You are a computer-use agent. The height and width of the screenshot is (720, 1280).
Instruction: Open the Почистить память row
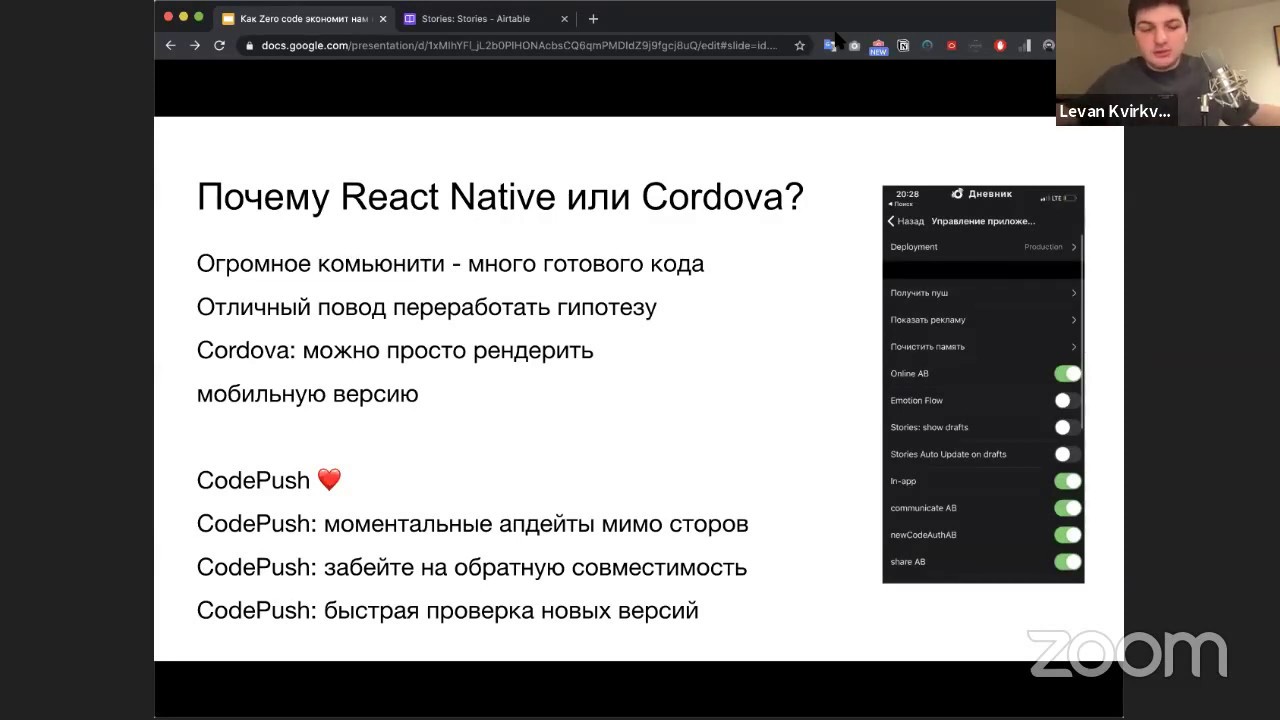983,347
